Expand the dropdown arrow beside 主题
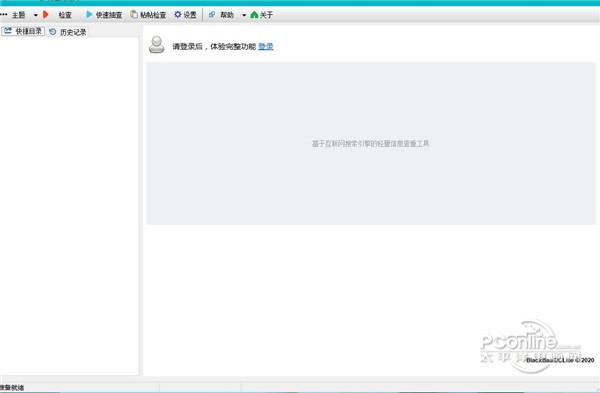The width and height of the screenshot is (600, 393). tap(35, 15)
